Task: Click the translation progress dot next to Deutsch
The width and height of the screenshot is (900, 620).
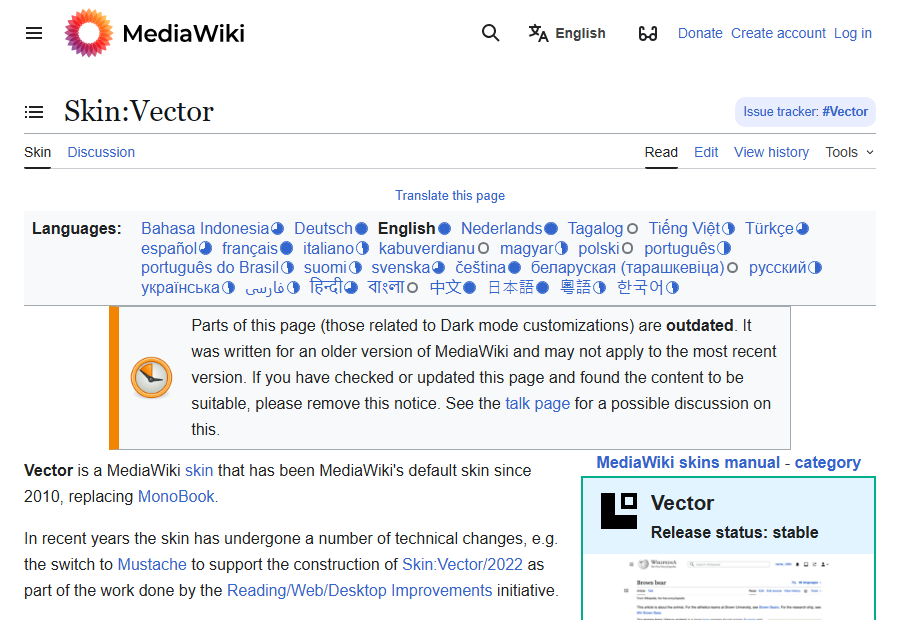Action: click(x=361, y=229)
